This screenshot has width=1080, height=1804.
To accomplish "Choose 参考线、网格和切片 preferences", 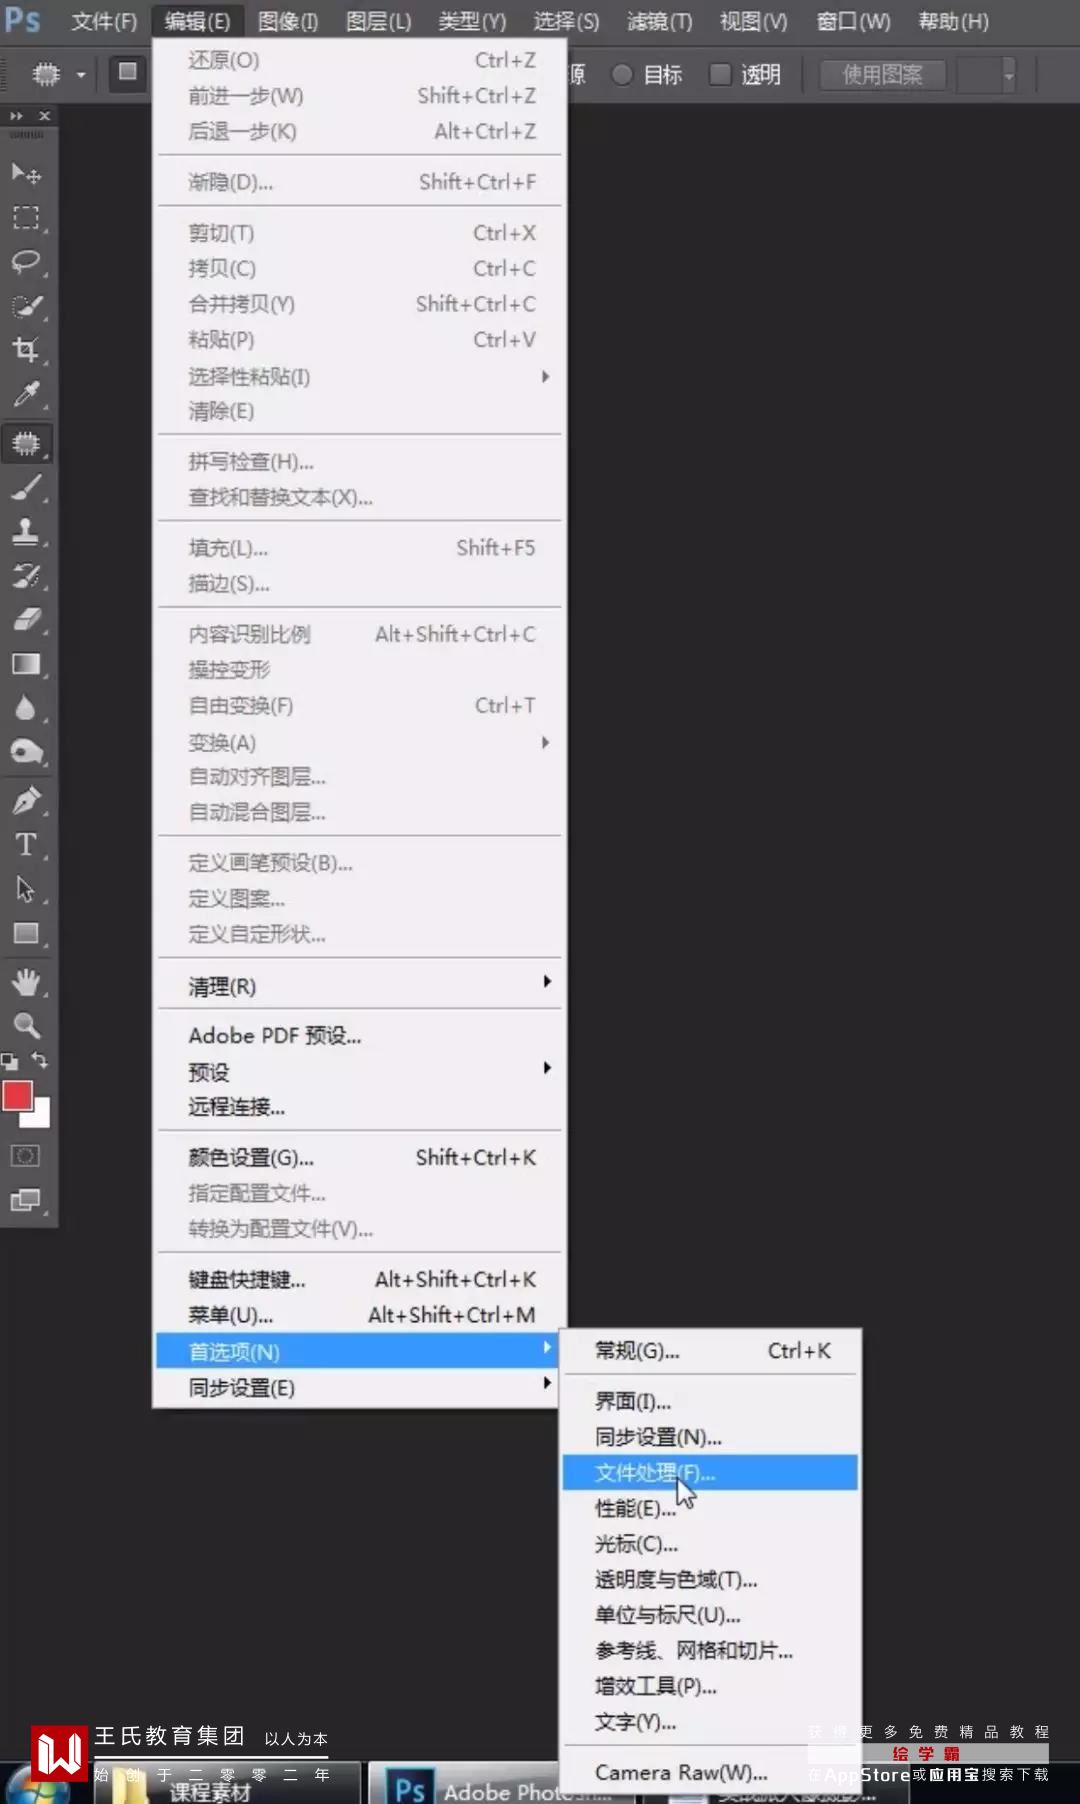I will 710,1650.
